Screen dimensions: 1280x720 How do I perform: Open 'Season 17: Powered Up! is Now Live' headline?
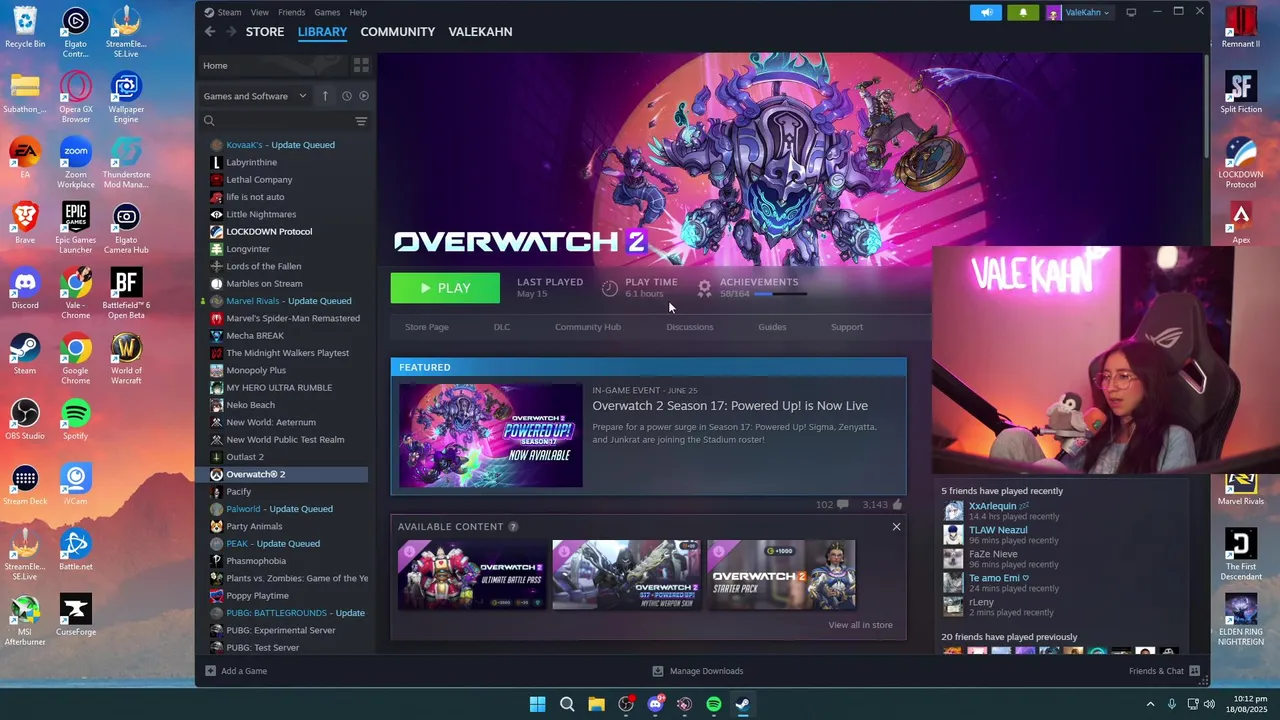point(730,406)
